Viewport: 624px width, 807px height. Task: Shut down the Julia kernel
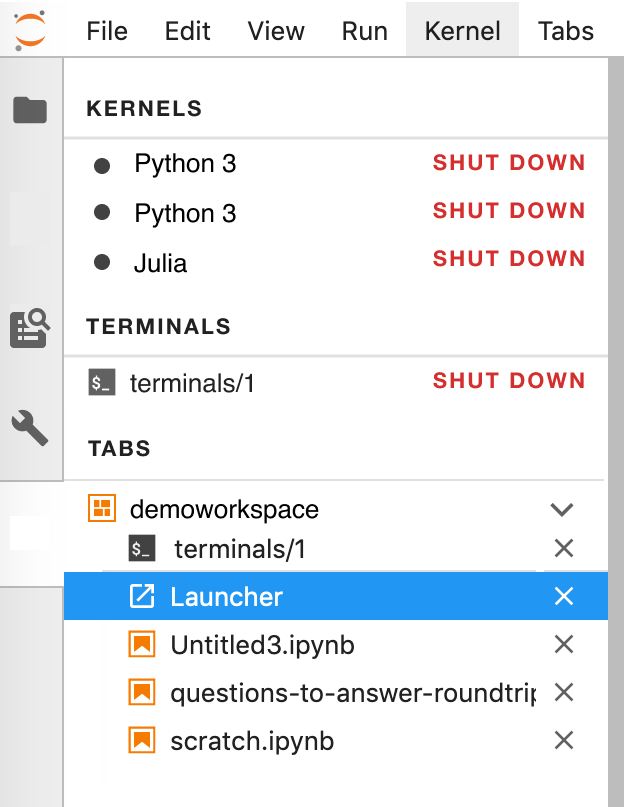point(508,258)
